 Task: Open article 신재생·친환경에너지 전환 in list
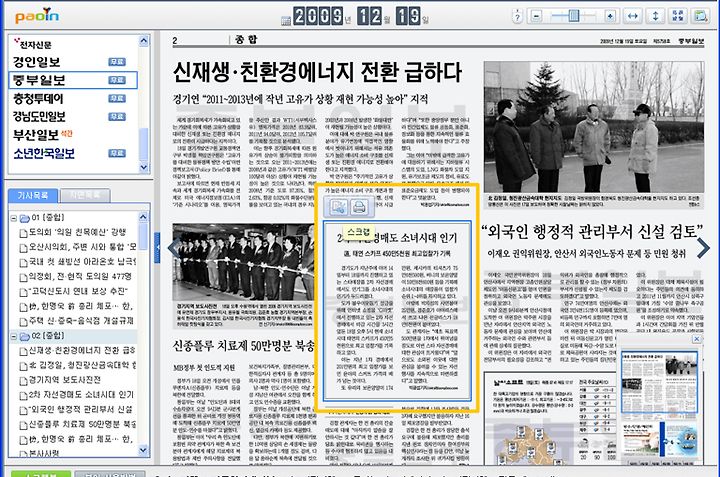pos(83,351)
